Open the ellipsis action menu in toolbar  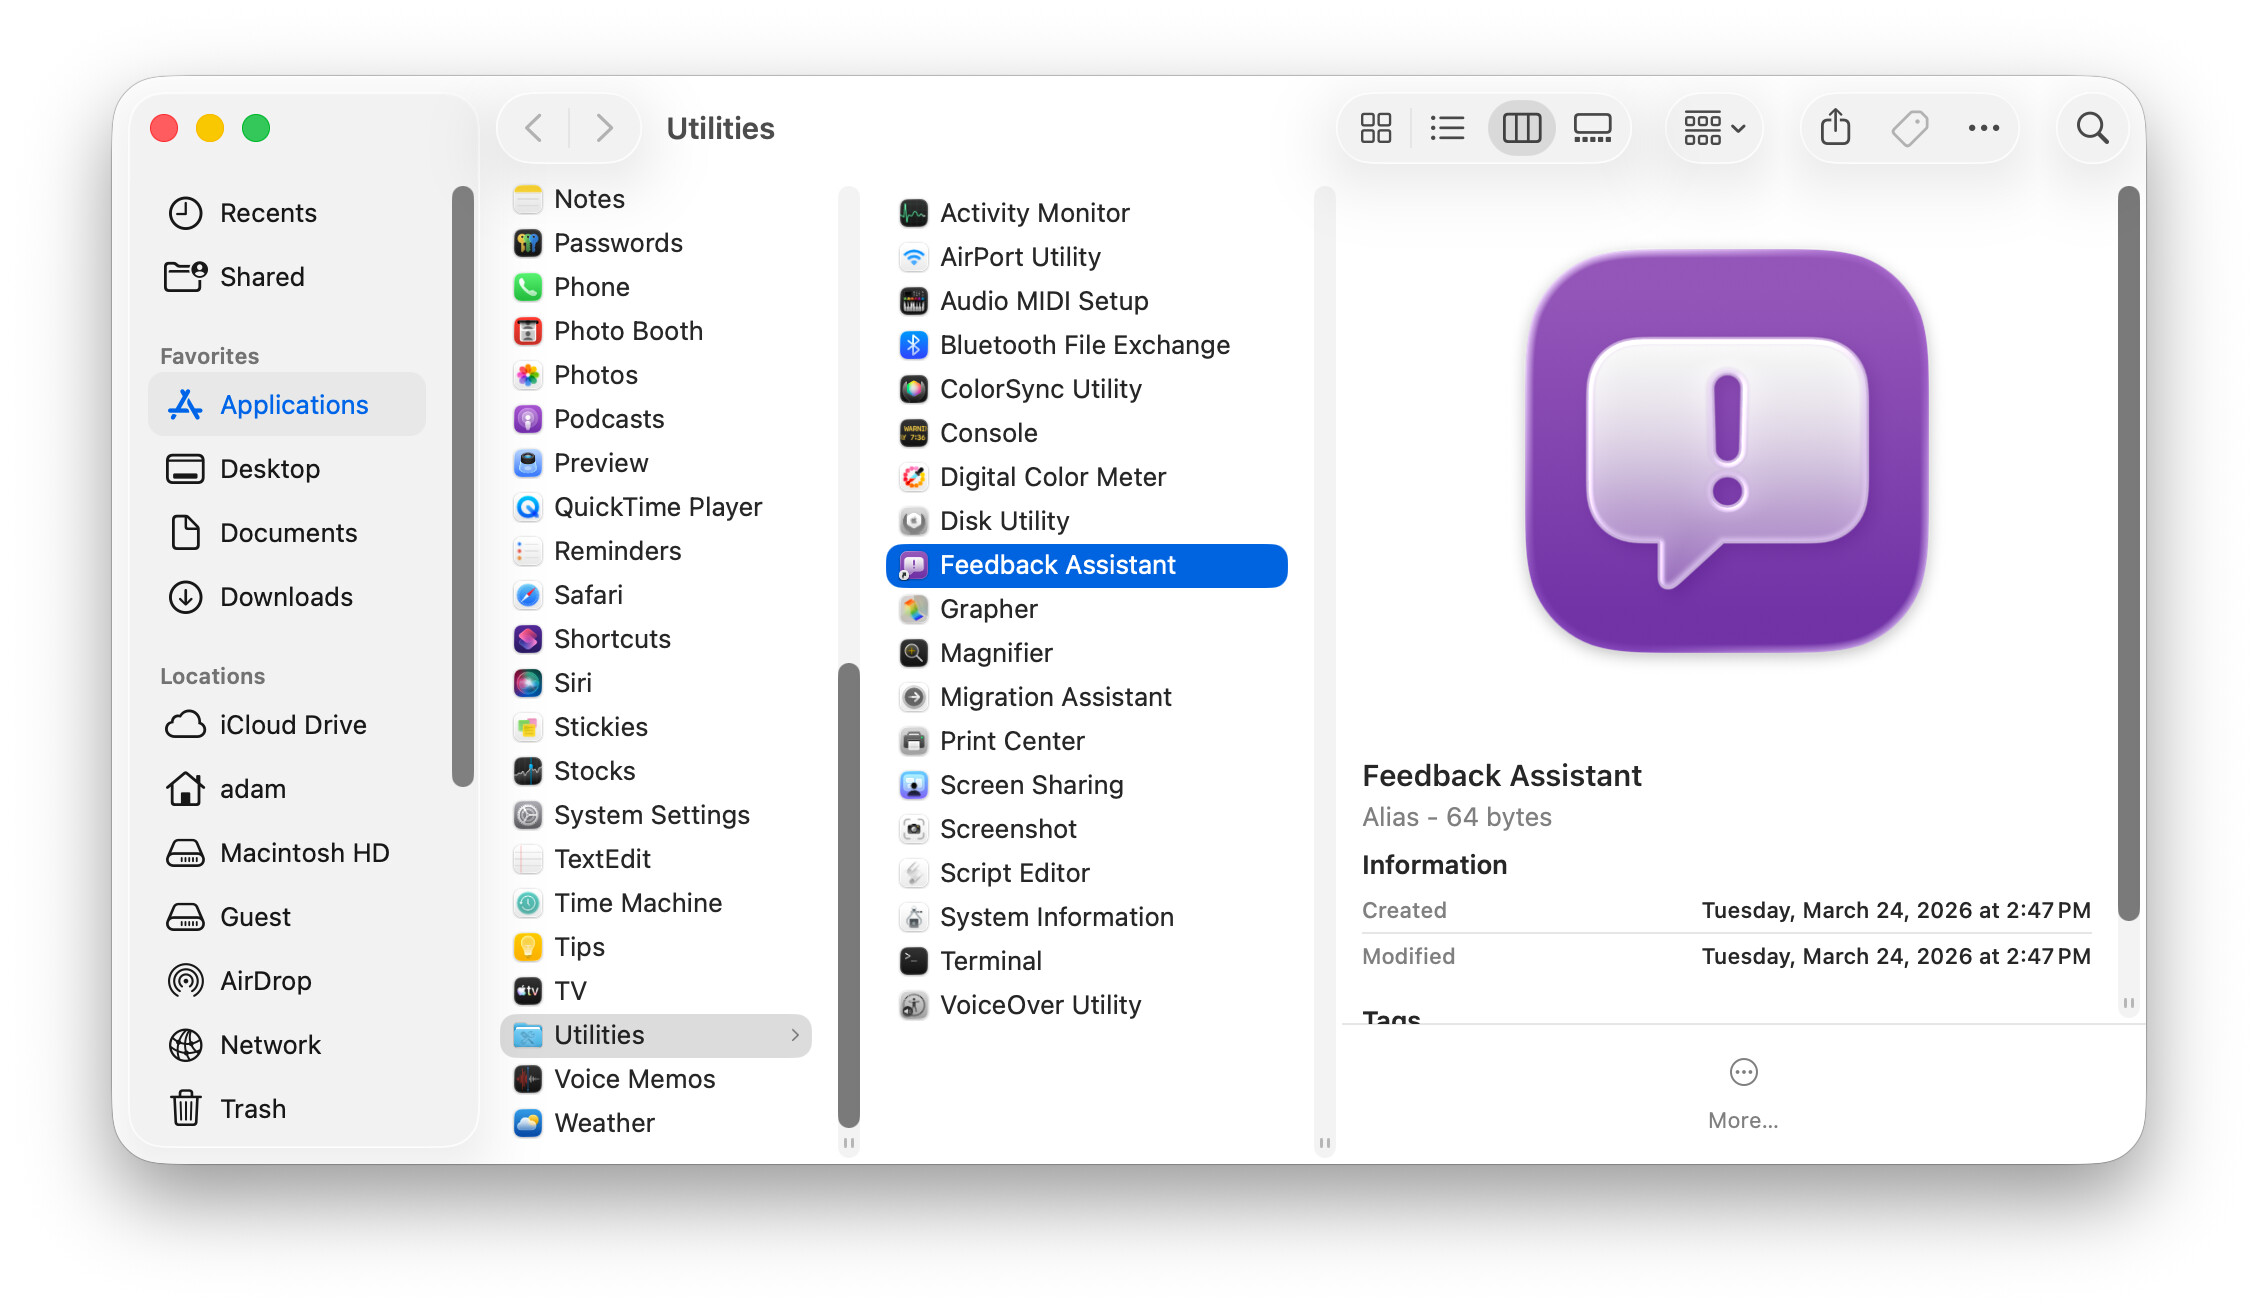pyautogui.click(x=1983, y=128)
